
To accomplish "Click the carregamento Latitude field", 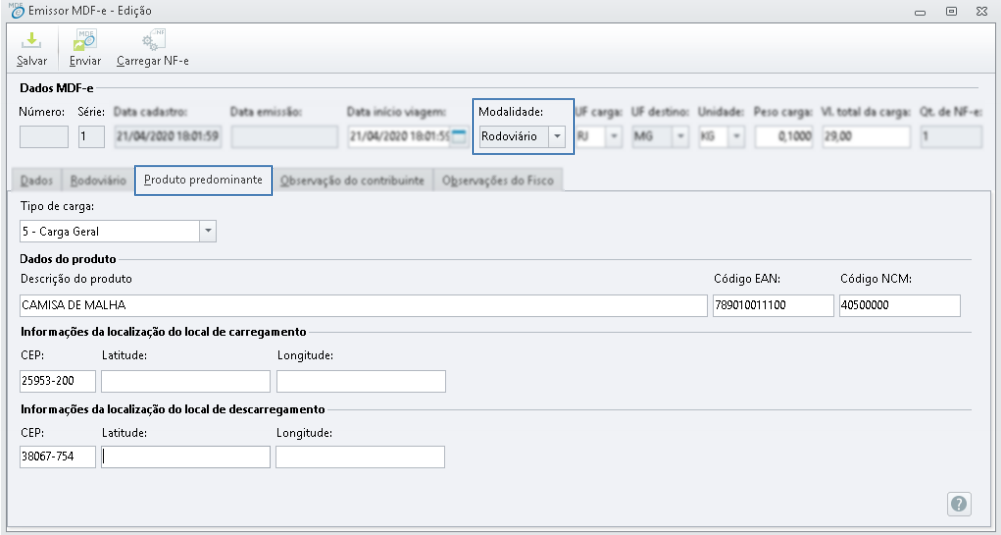I will pyautogui.click(x=186, y=381).
